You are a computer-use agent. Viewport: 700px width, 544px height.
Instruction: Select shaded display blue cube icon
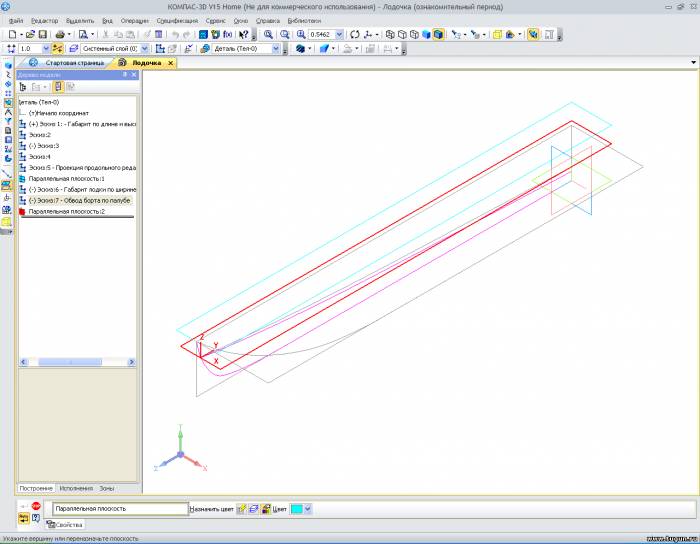(426, 34)
